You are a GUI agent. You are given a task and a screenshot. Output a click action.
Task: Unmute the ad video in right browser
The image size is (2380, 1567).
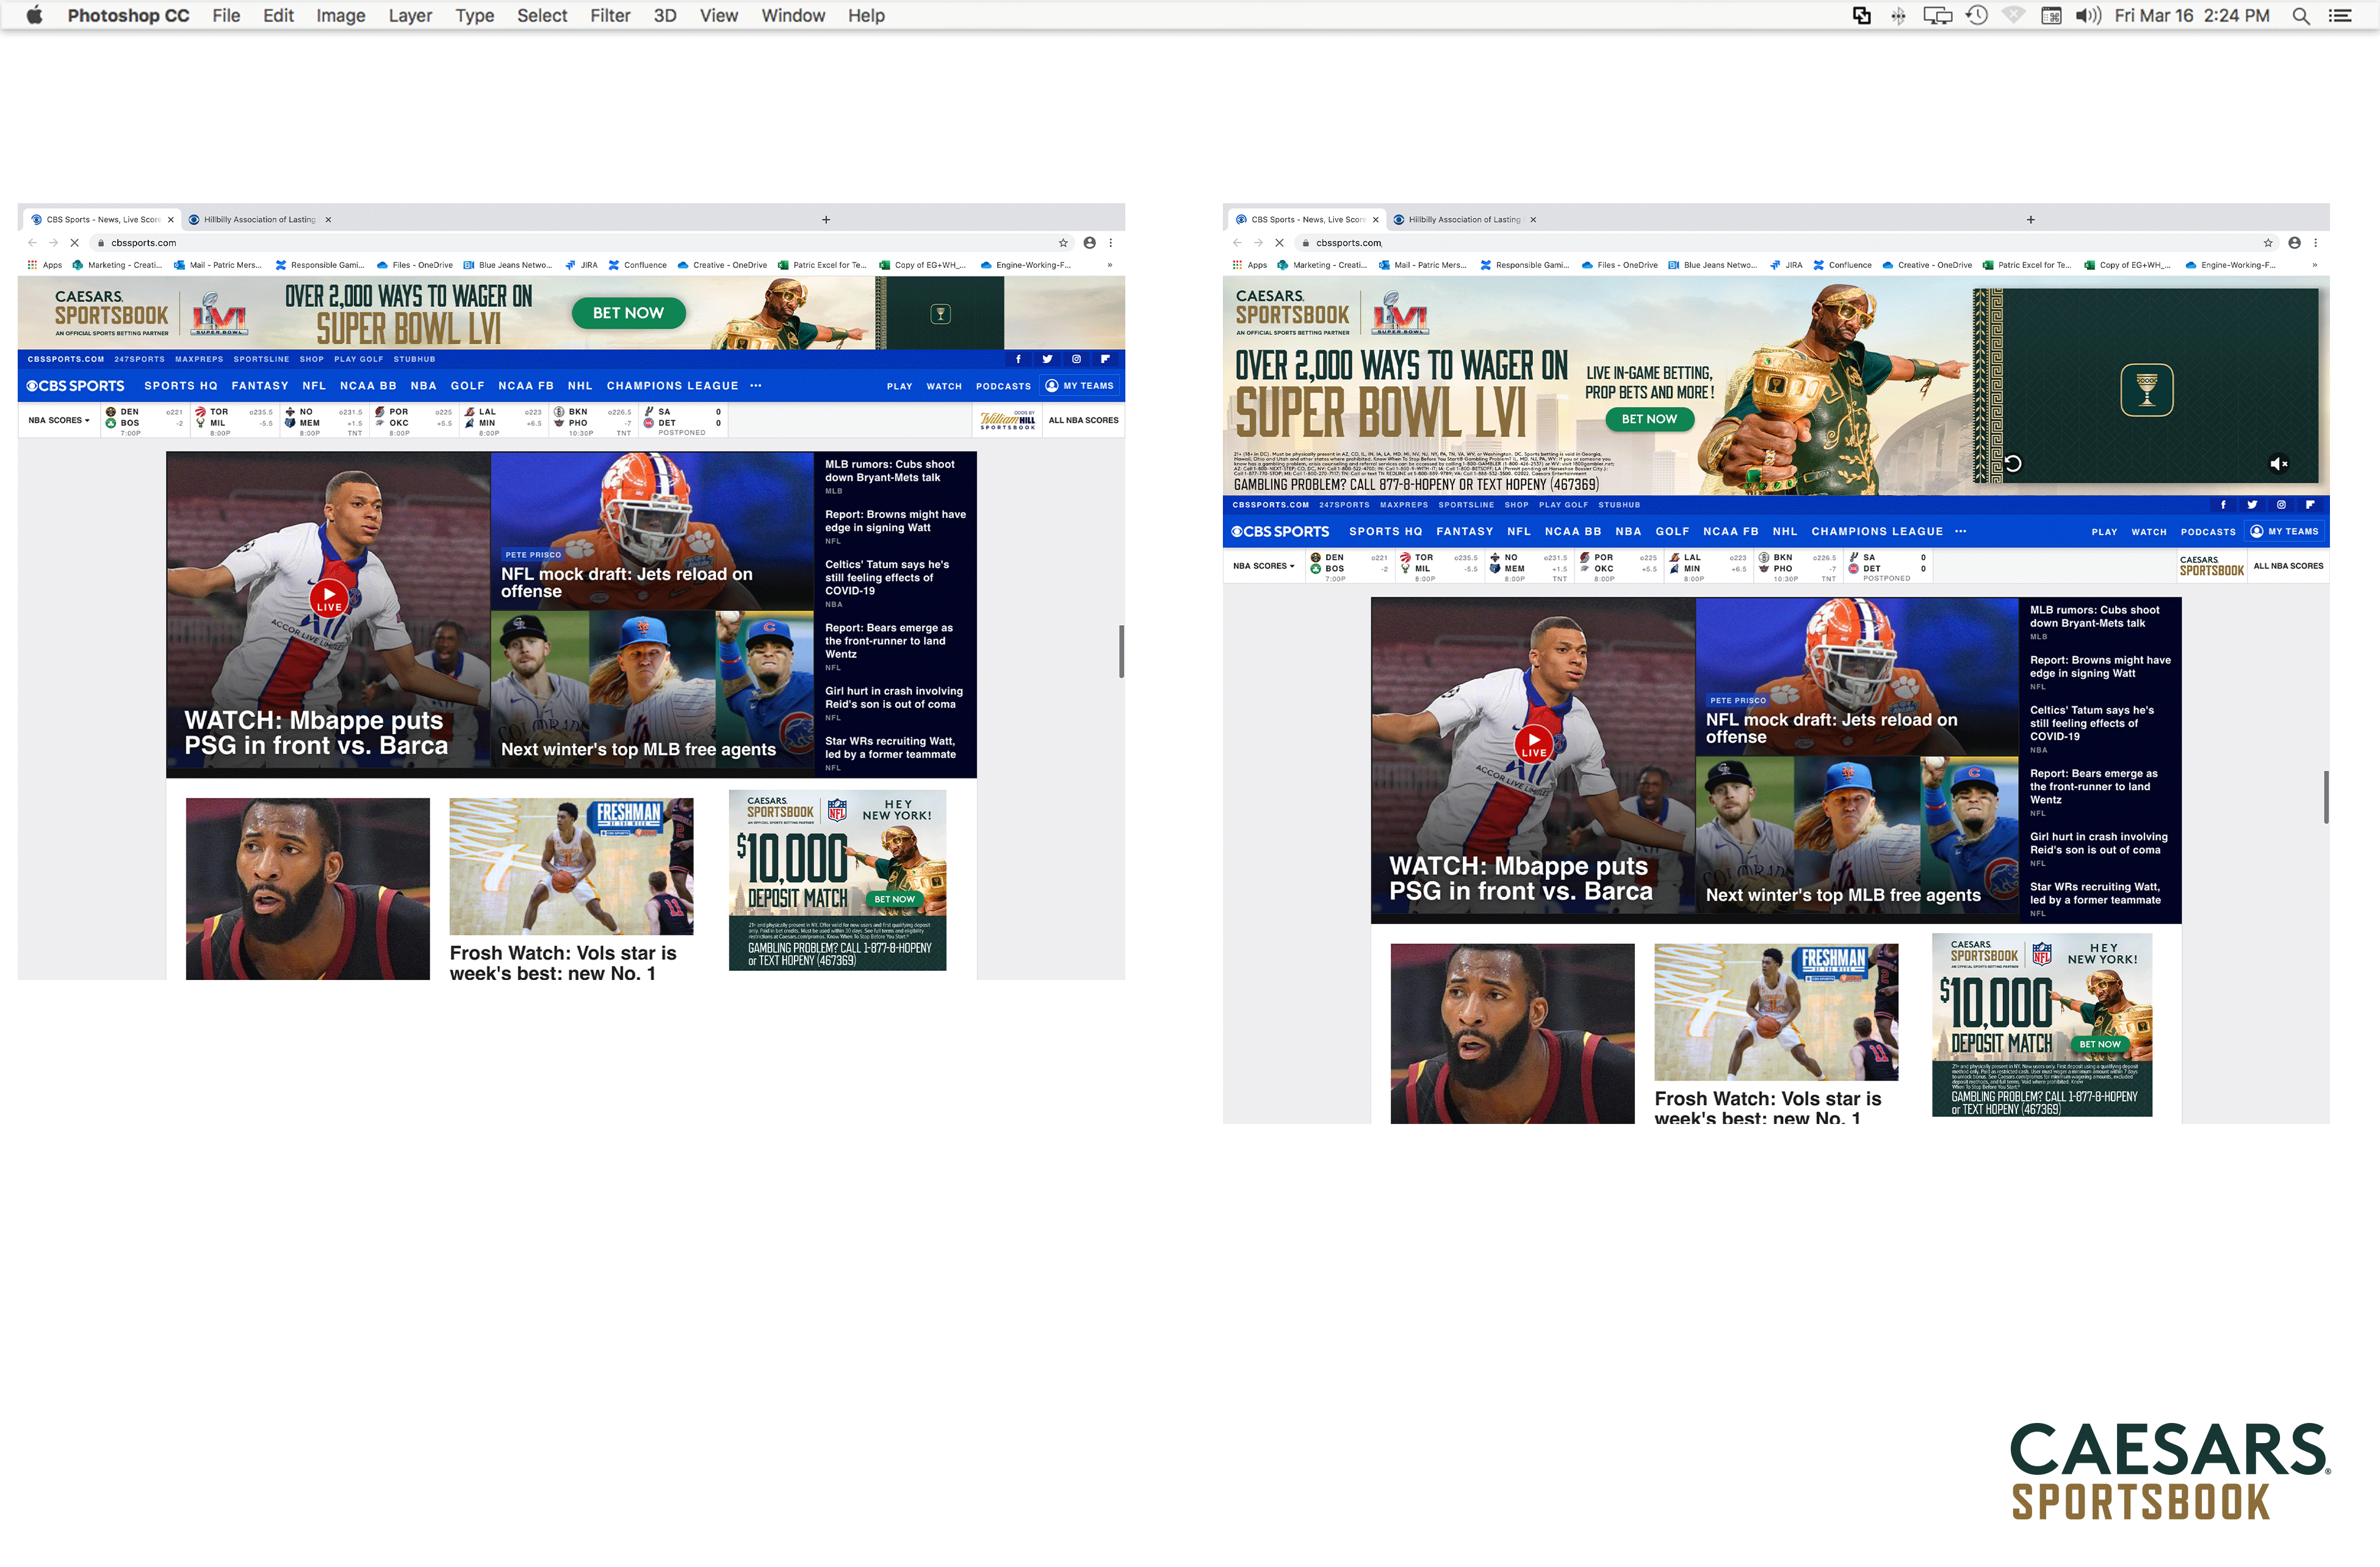click(x=2279, y=463)
